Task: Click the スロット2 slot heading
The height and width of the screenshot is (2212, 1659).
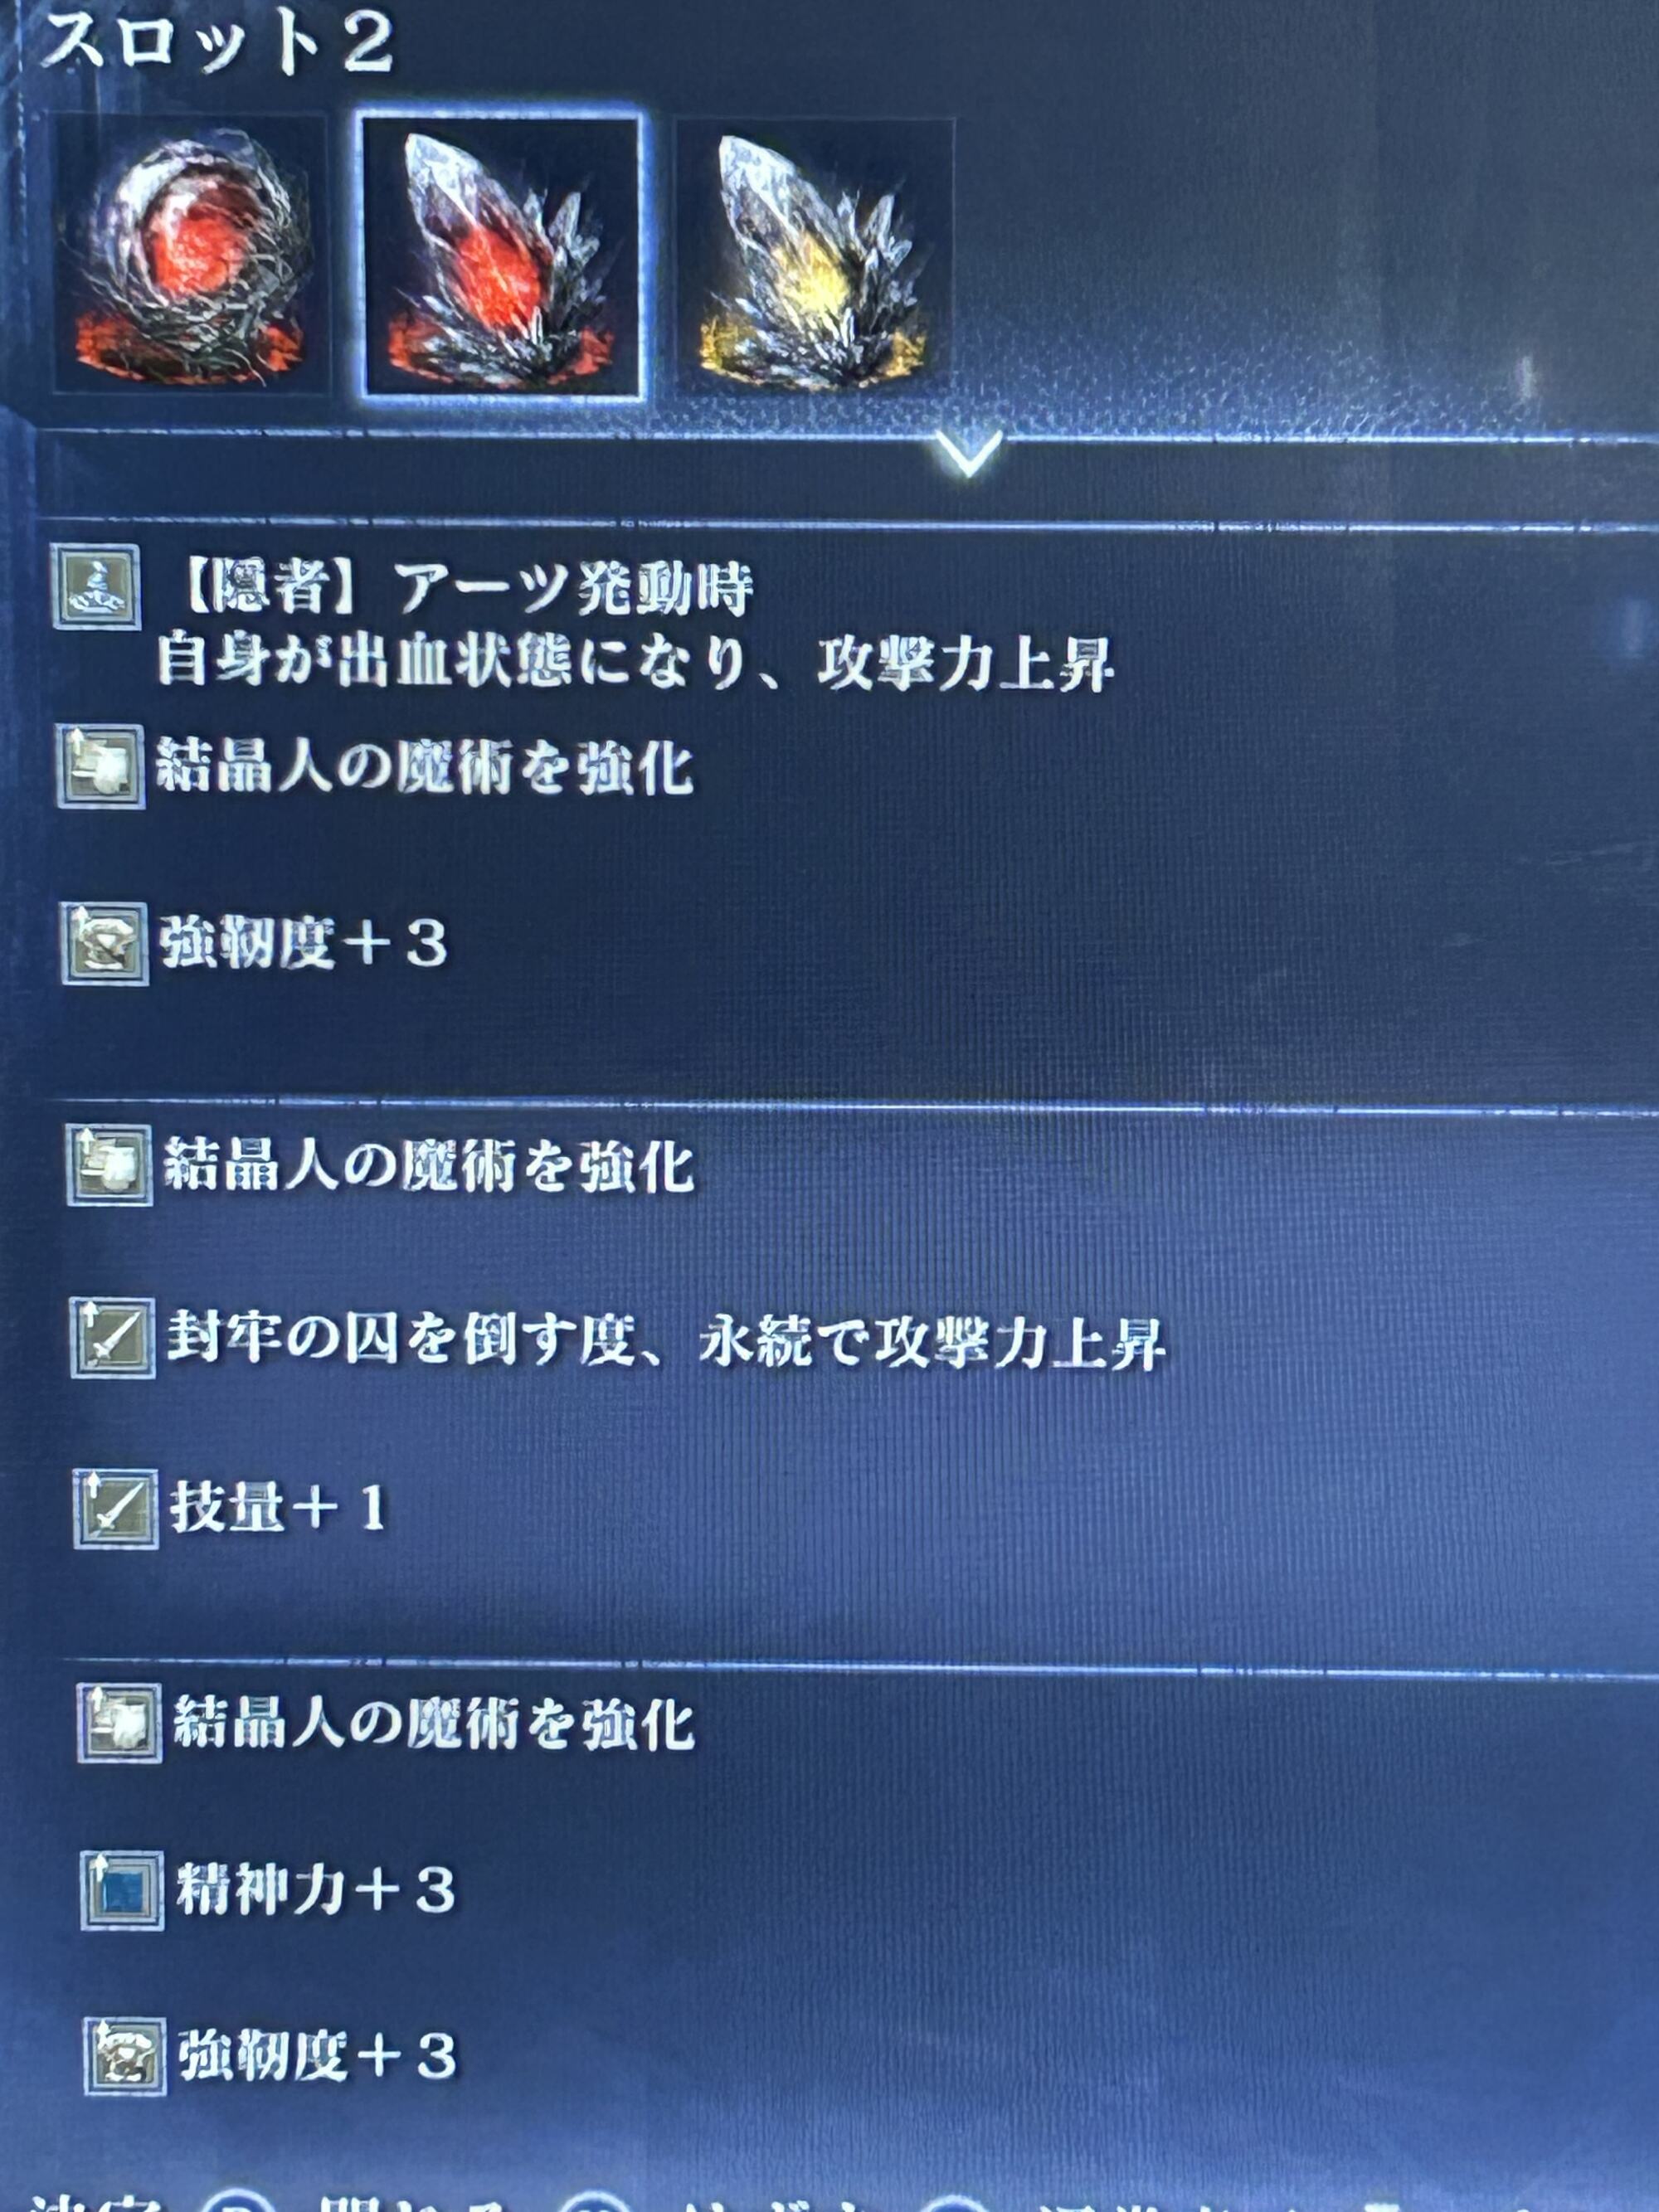Action: pyautogui.click(x=217, y=45)
